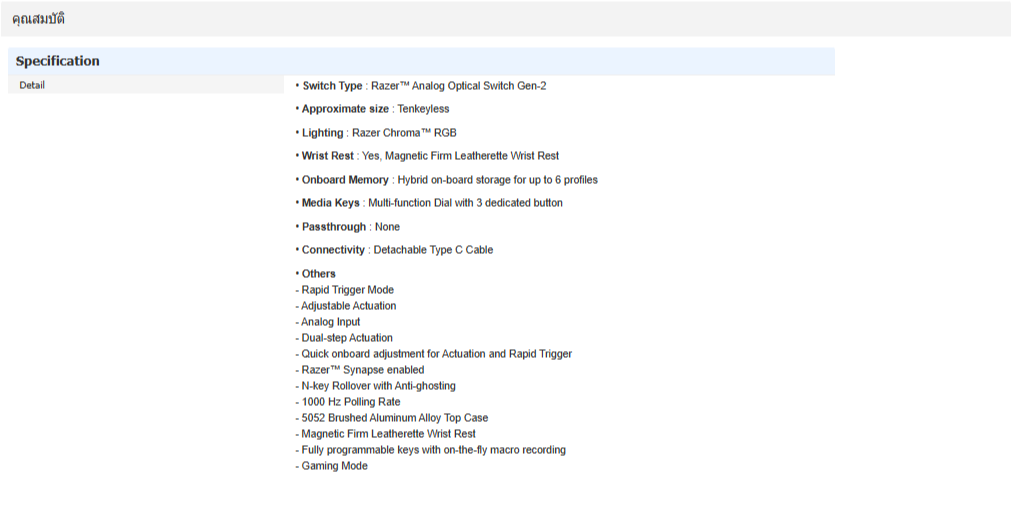The height and width of the screenshot is (514, 1014).
Task: Click the Analog Input entry
Action: 328,322
